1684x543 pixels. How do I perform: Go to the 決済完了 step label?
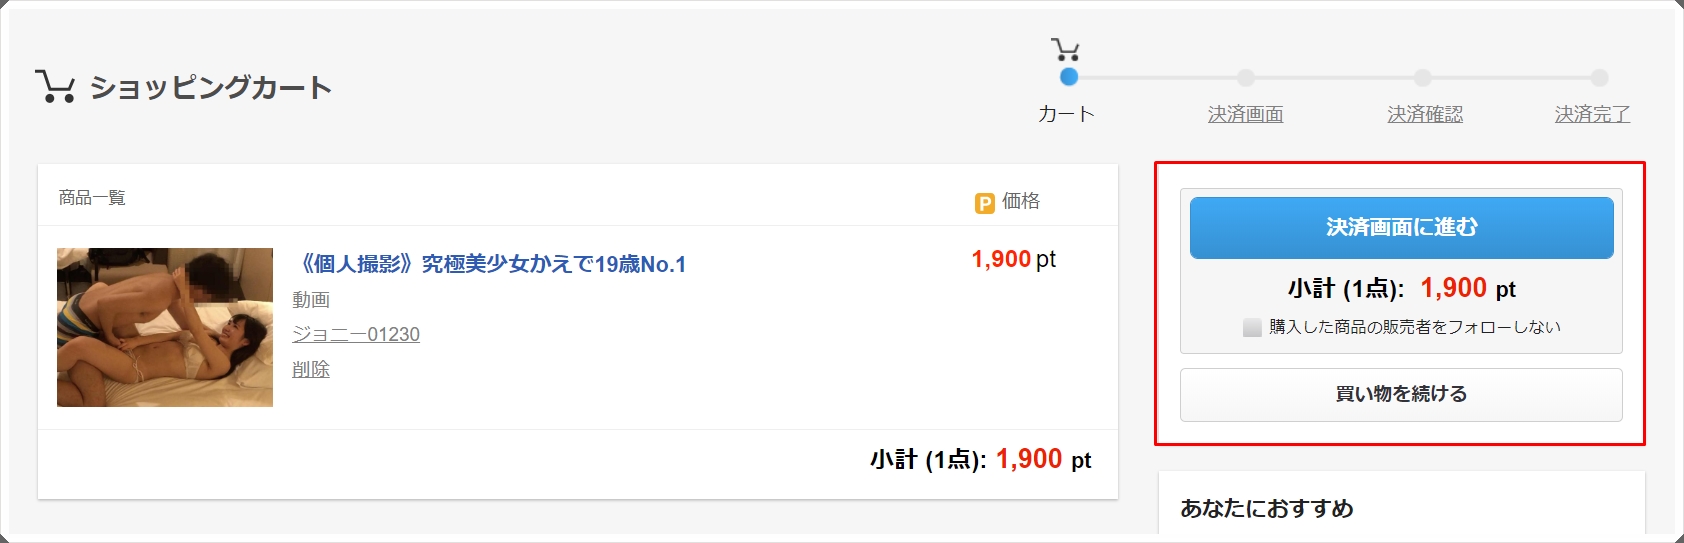(x=1592, y=114)
